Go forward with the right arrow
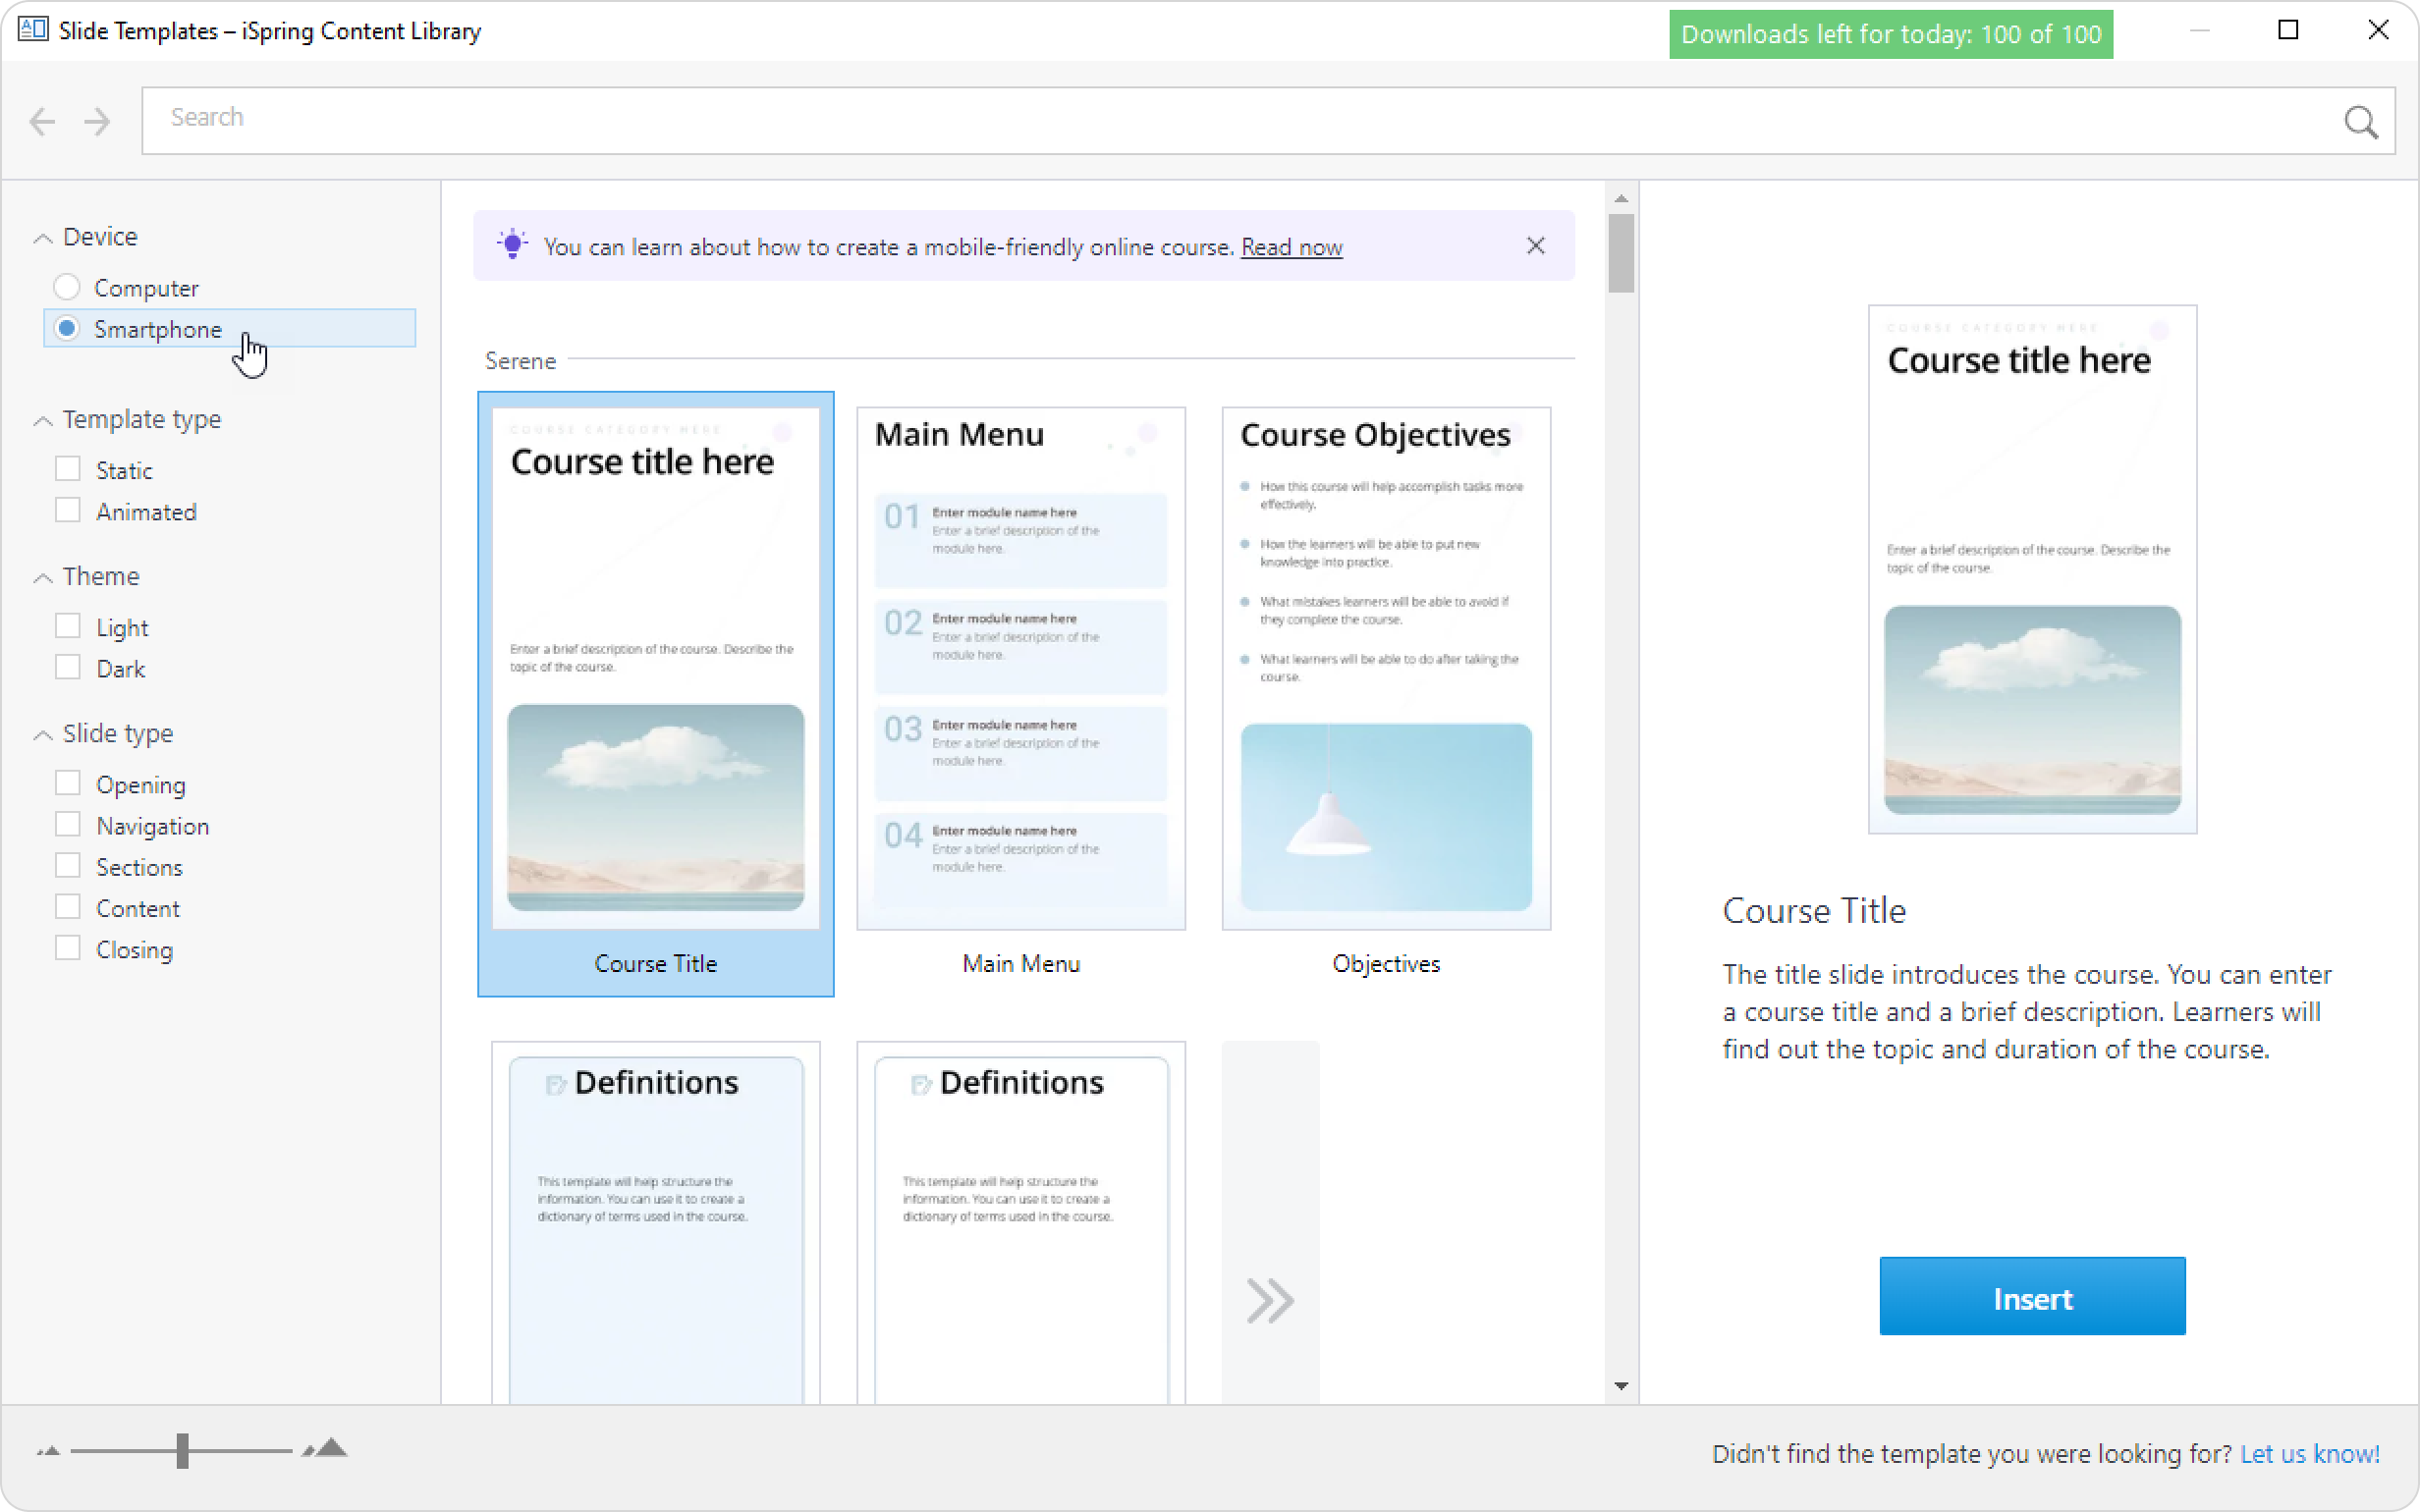The image size is (2420, 1512). click(x=97, y=122)
